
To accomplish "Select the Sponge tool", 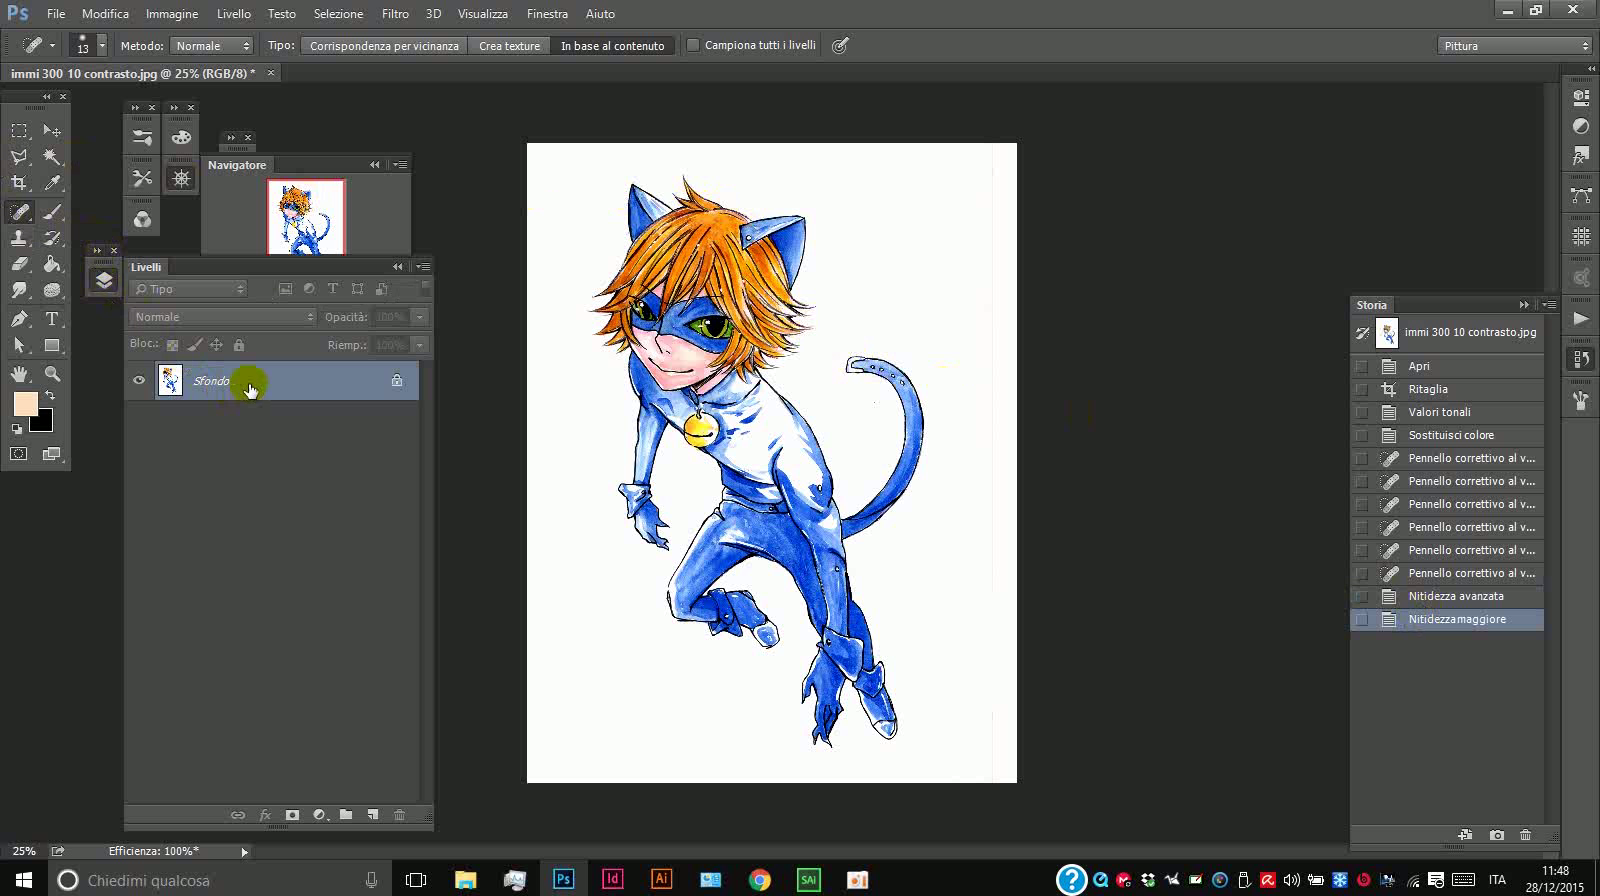I will tap(52, 290).
